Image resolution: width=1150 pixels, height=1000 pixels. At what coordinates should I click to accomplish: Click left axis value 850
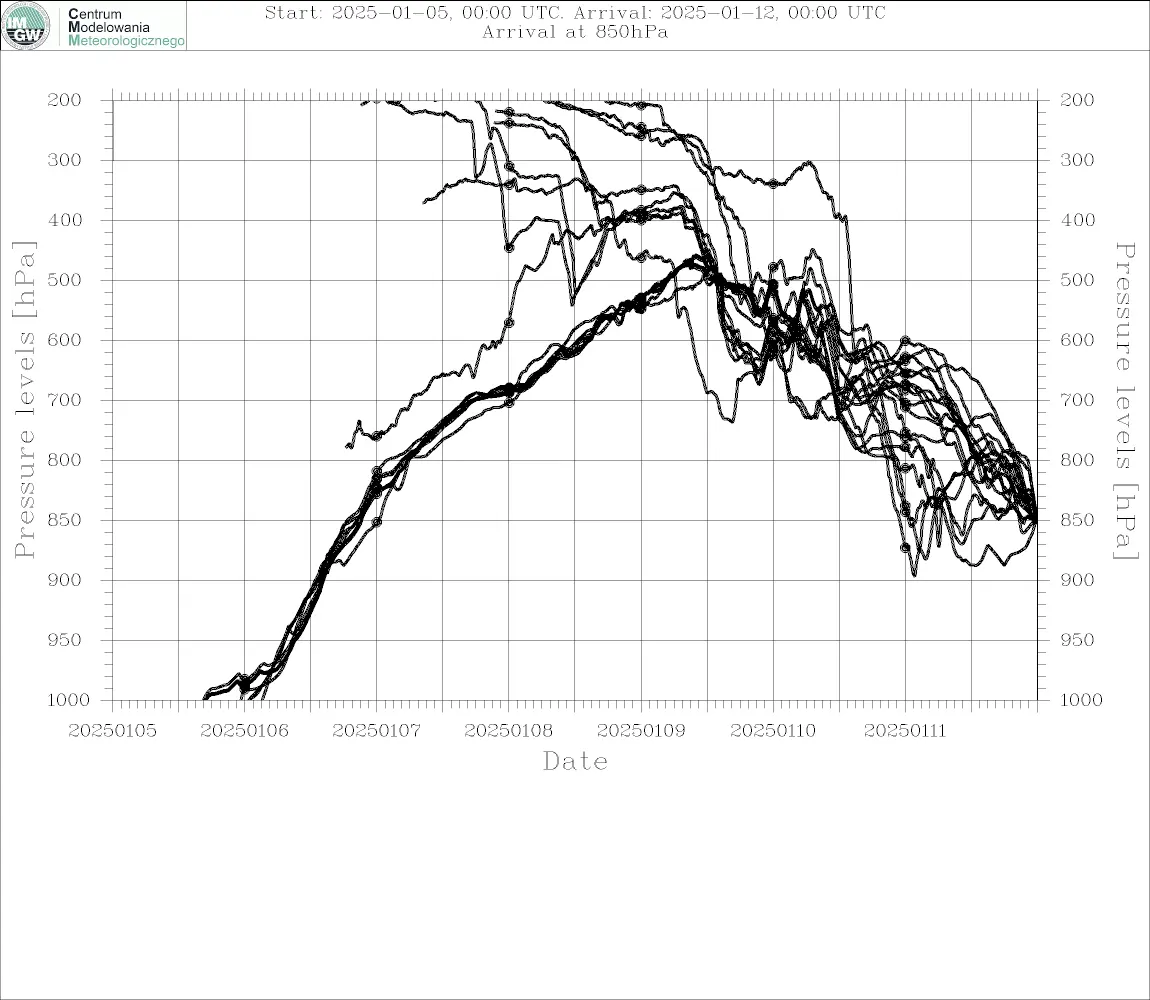point(64,520)
